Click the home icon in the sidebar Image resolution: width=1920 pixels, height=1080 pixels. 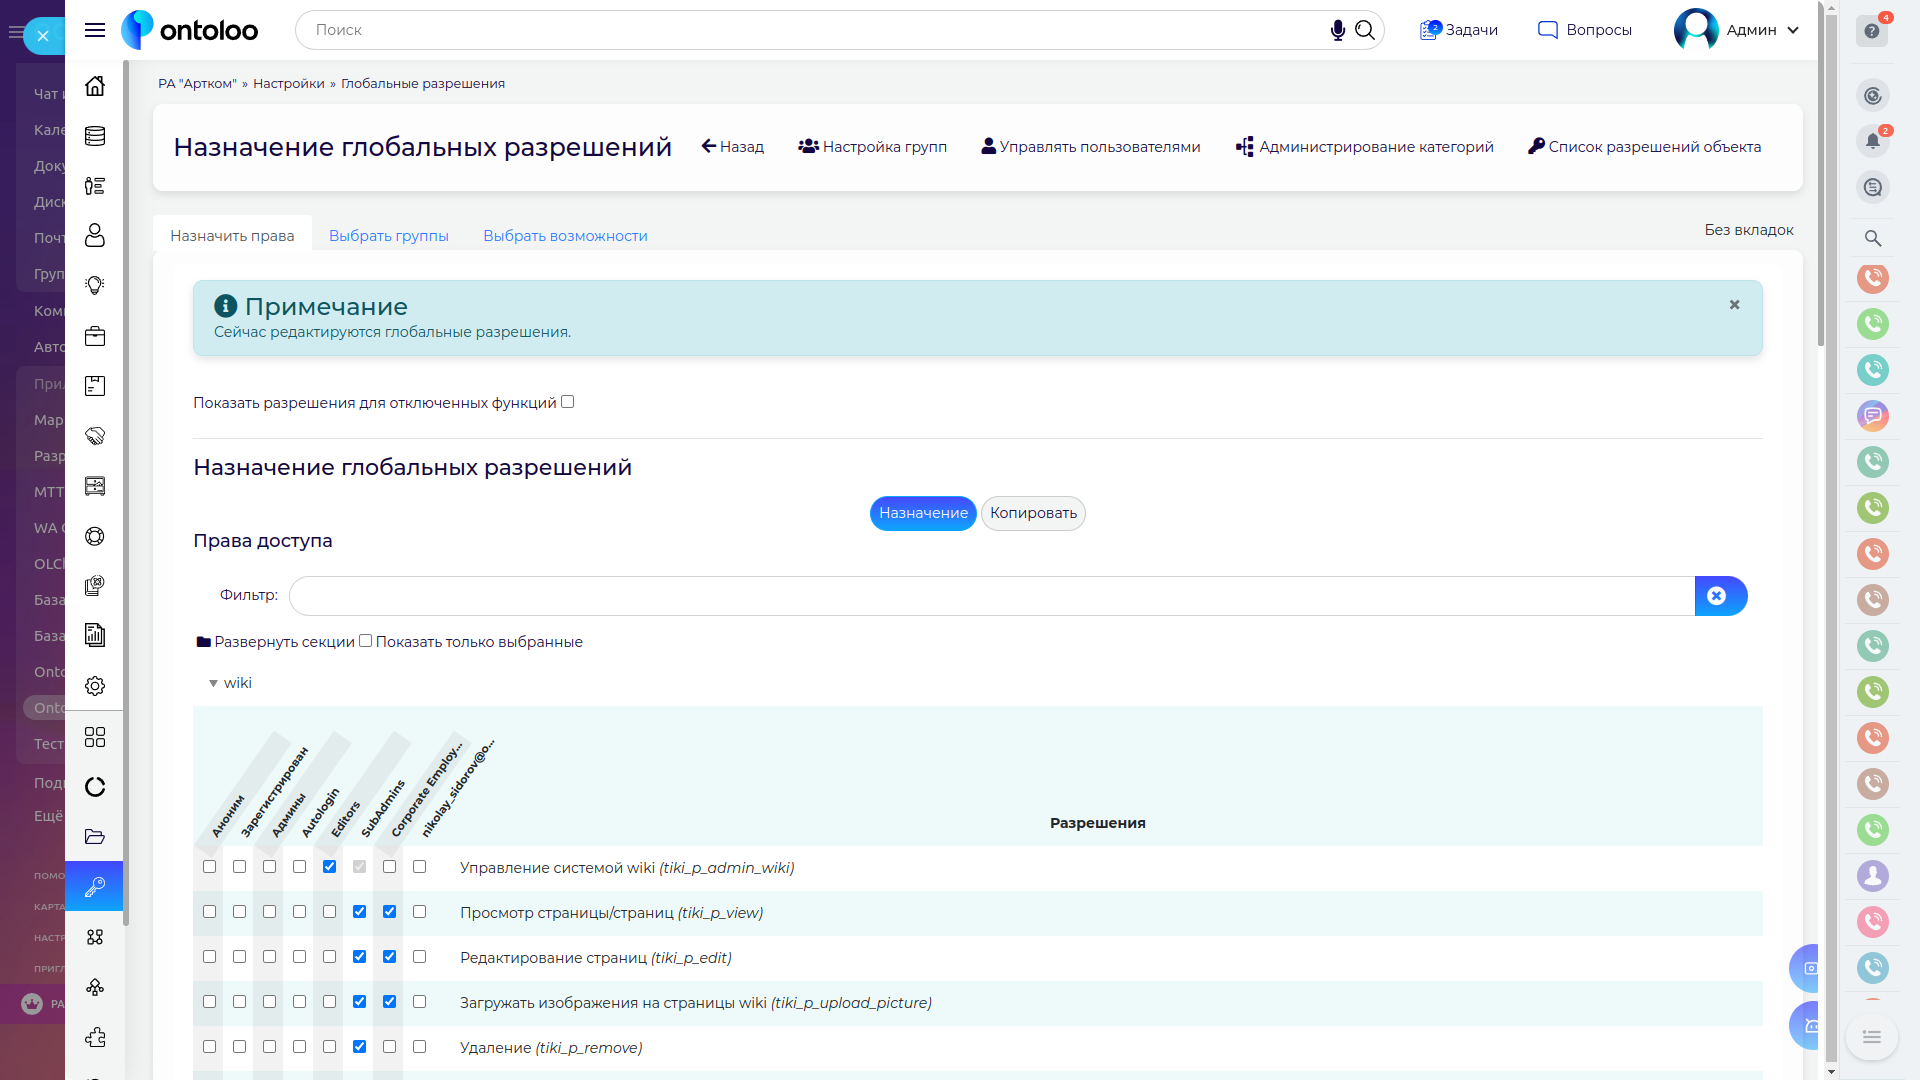95,86
